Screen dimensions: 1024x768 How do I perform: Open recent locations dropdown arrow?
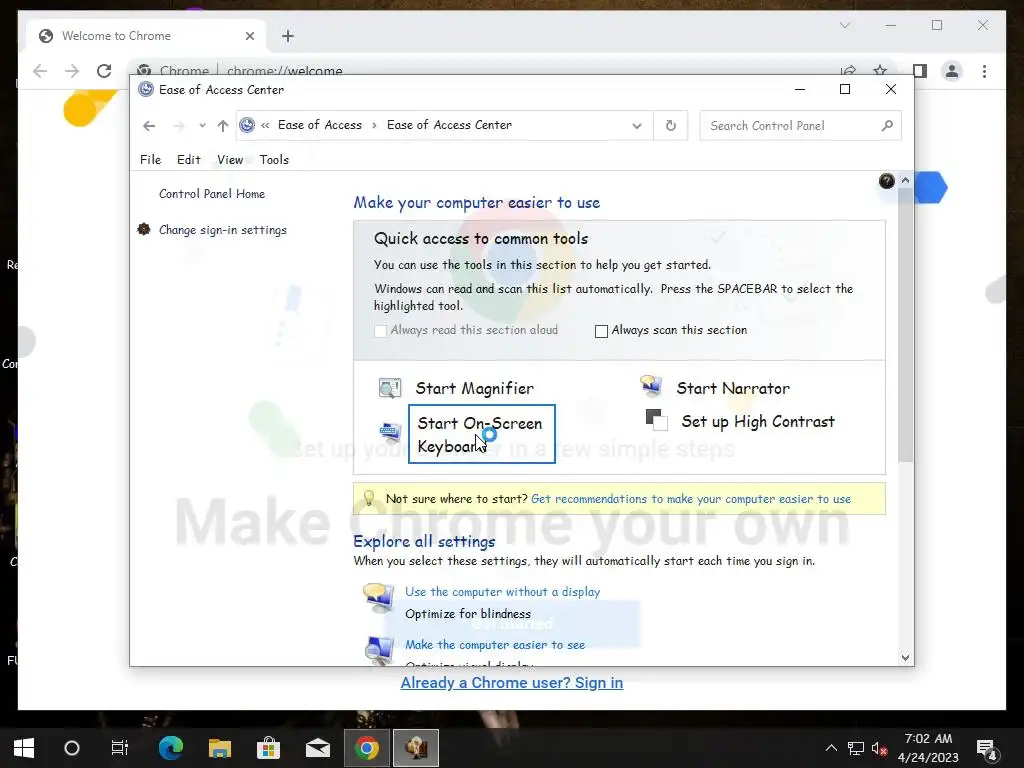pyautogui.click(x=202, y=125)
